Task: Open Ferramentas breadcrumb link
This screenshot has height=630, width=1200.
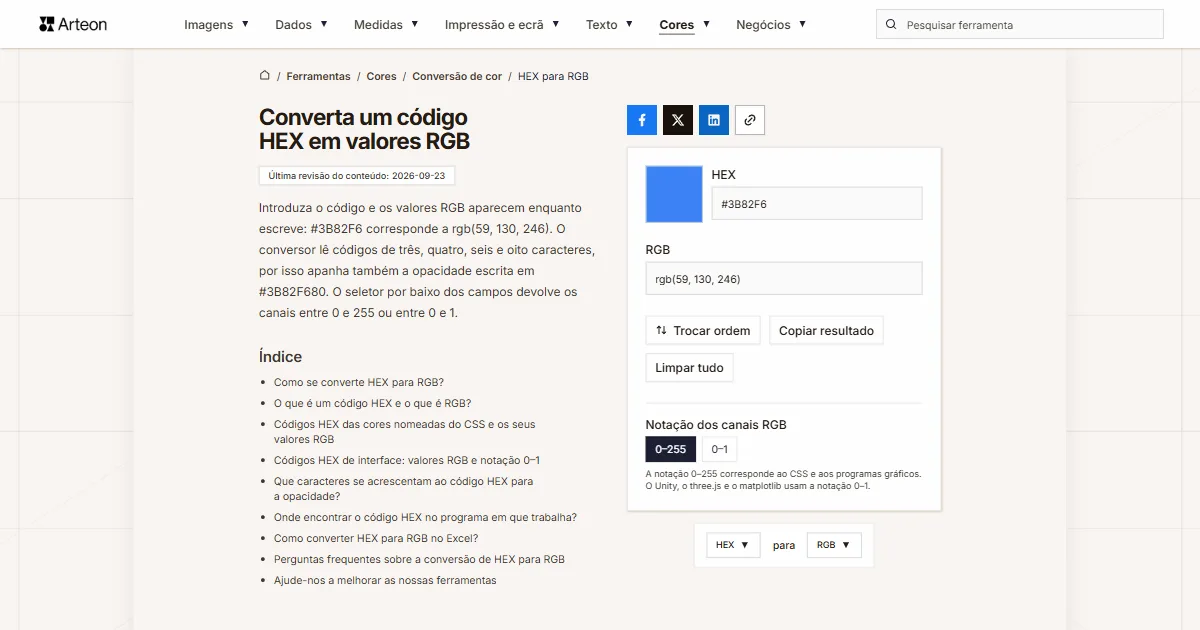Action: coord(318,76)
